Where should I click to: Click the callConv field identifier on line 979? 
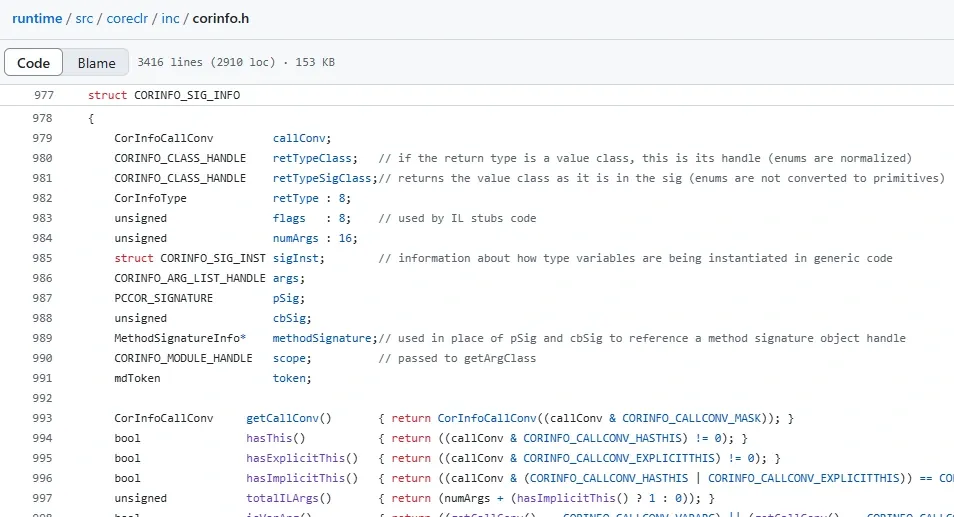click(x=299, y=138)
